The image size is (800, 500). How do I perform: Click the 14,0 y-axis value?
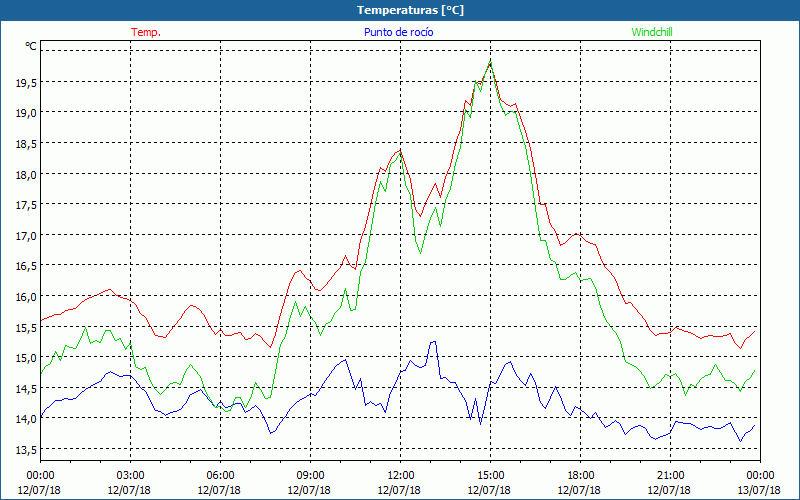27,421
